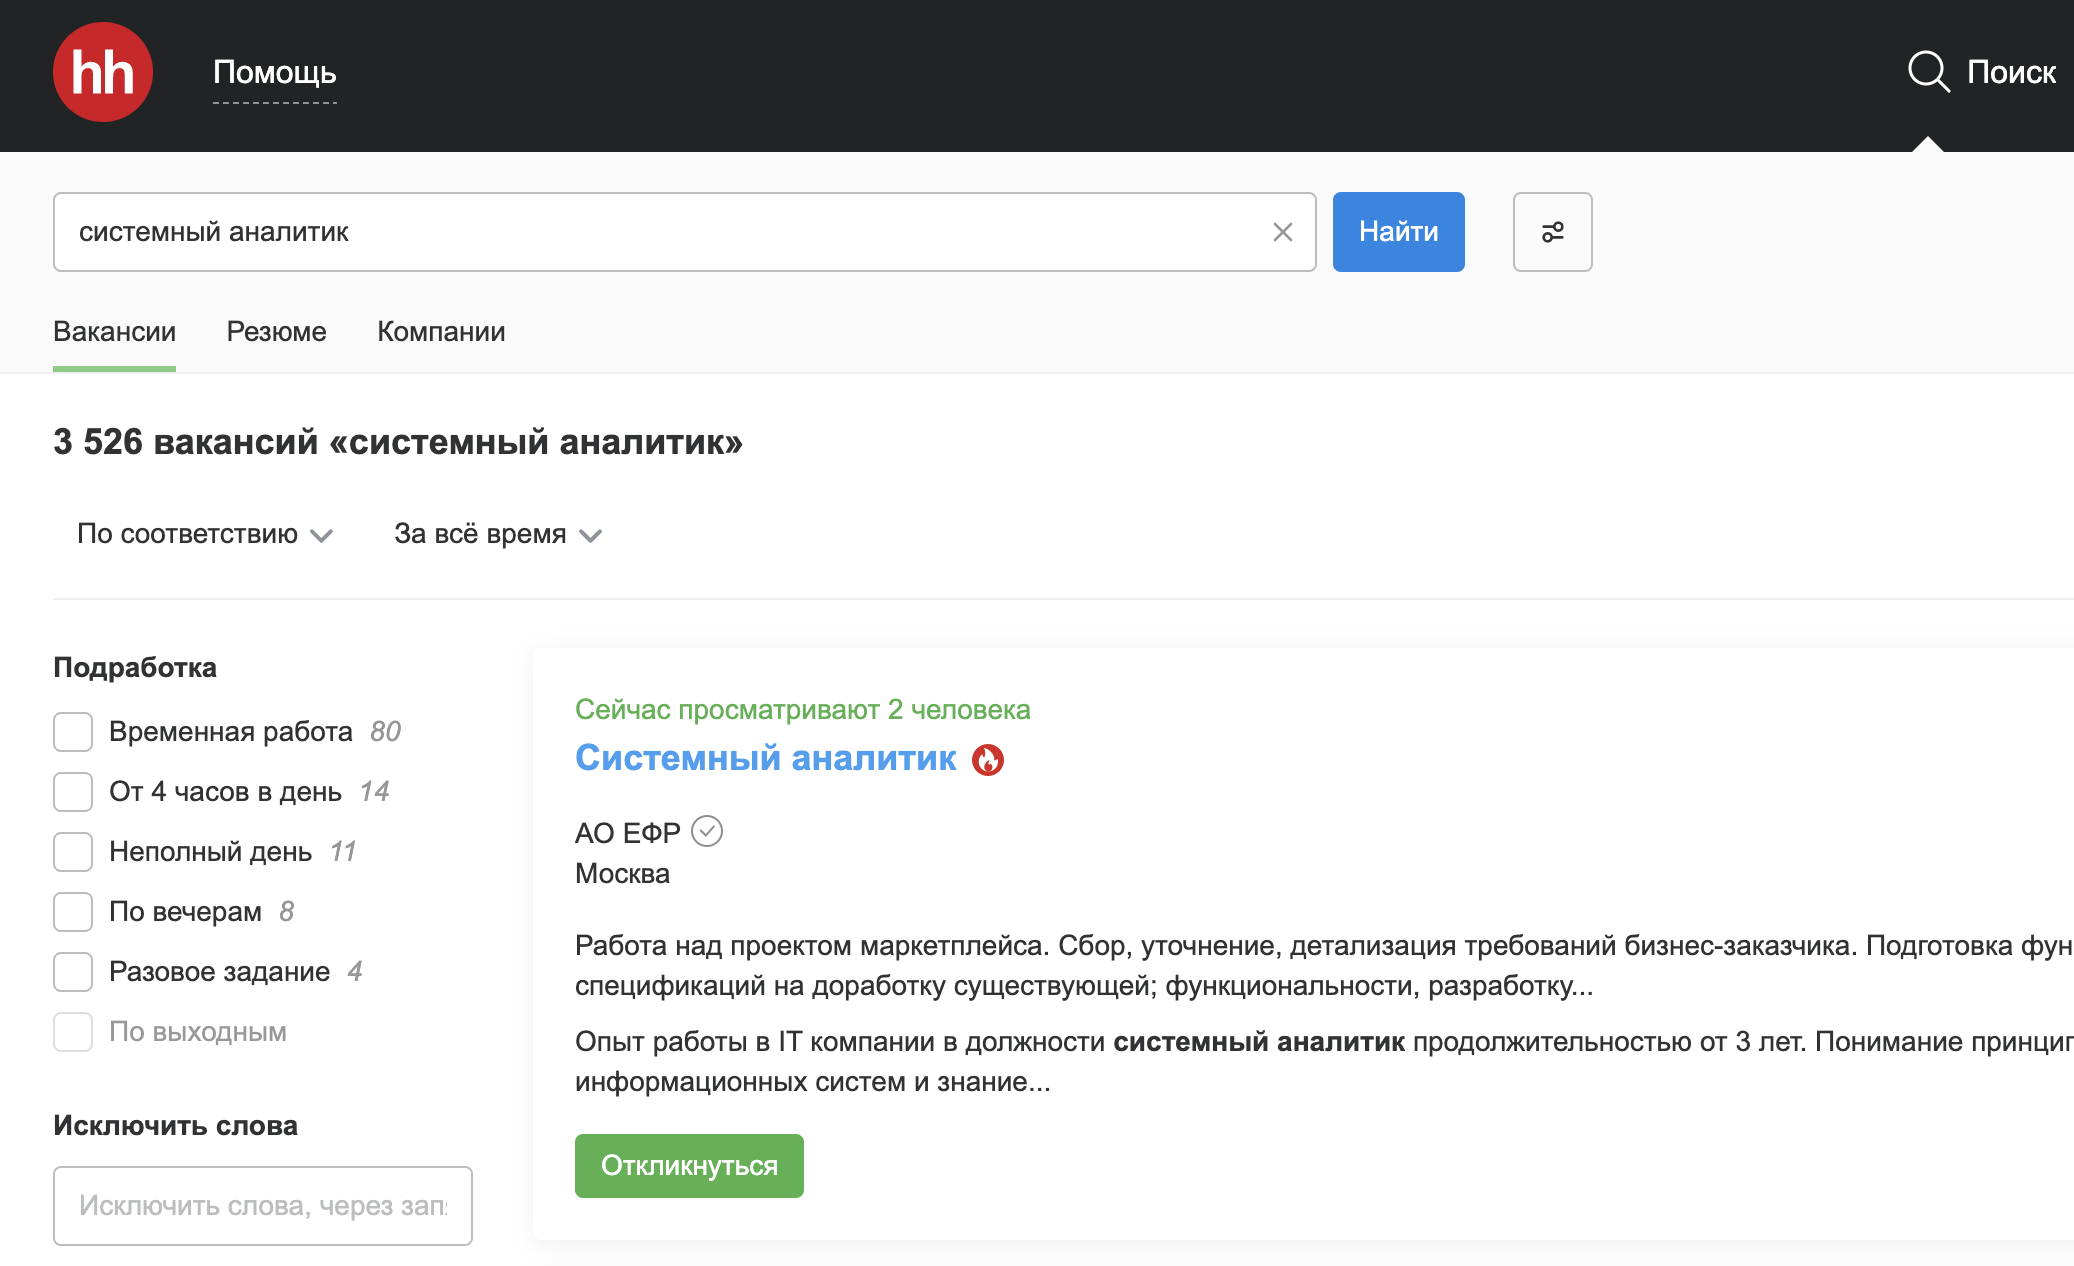
Task: Expand За всё время period dropdown
Action: pos(497,534)
